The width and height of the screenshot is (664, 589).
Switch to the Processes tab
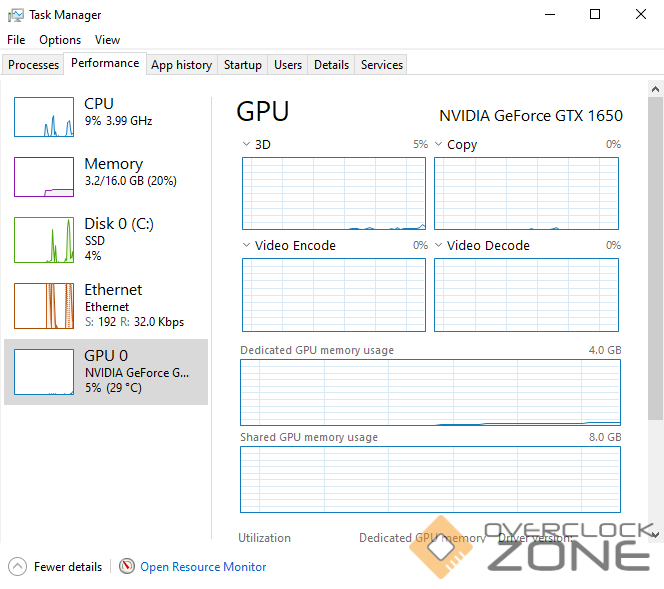34,65
